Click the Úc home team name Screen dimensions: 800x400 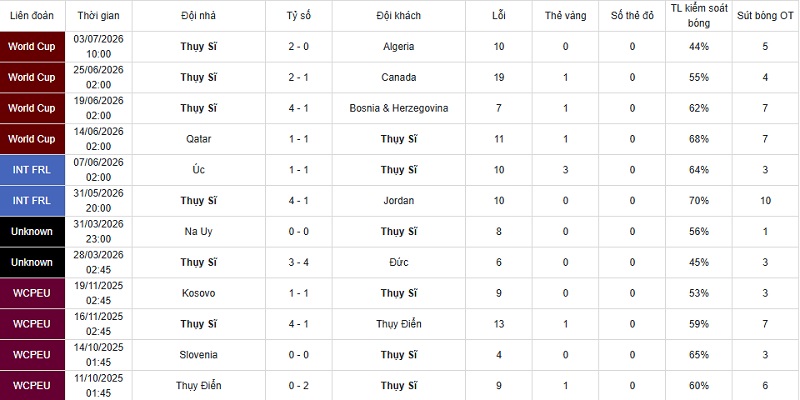point(198,170)
